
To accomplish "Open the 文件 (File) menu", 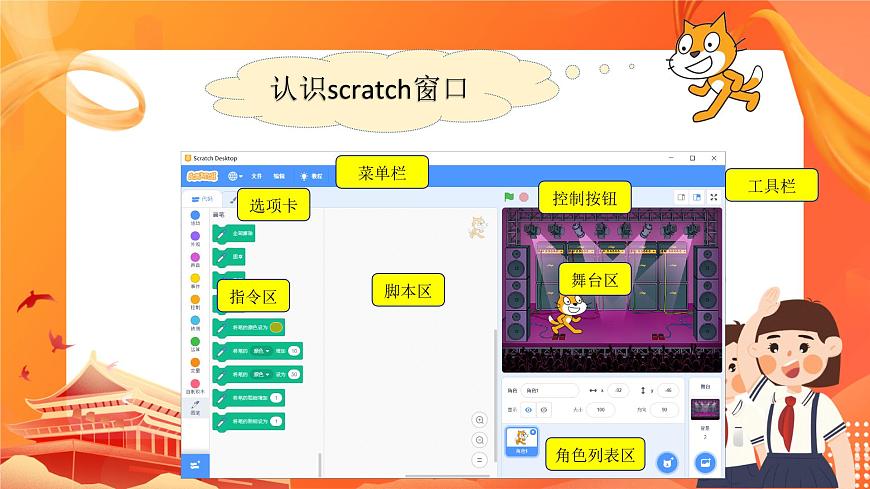I will 256,176.
